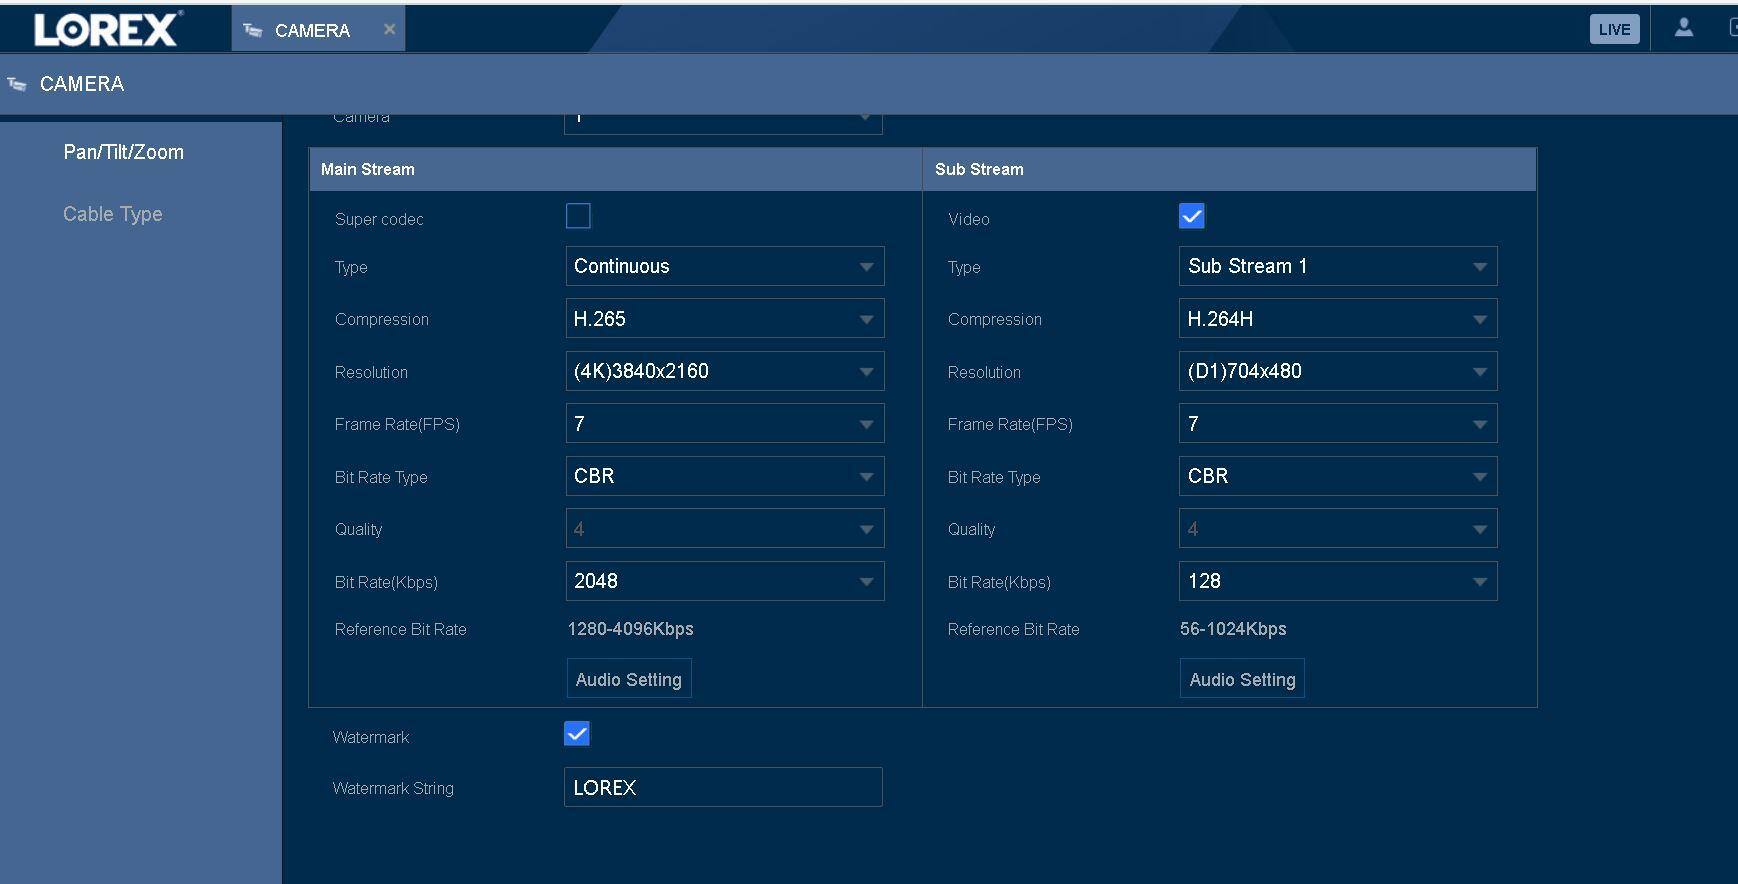The image size is (1738, 884).
Task: Open Main Stream Frame Rate dropdown
Action: point(724,424)
